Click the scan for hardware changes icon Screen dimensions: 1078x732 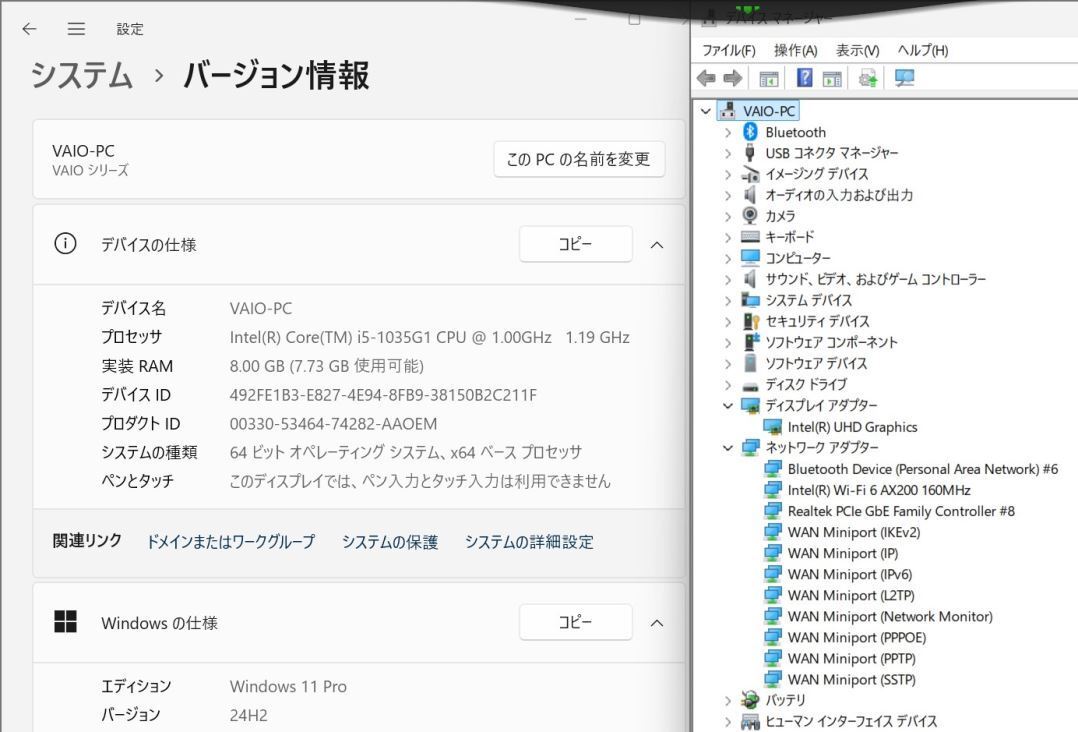click(905, 78)
